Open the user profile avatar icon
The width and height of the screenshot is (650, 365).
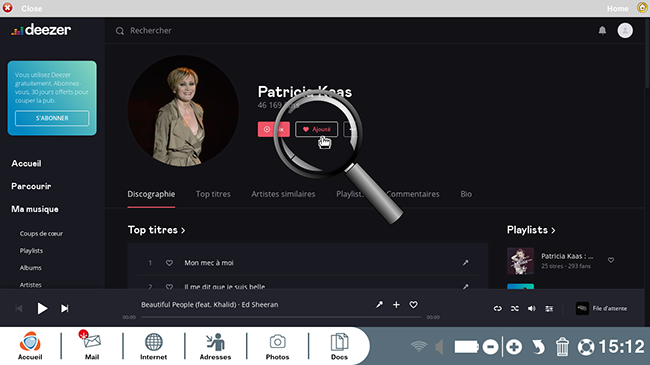[x=625, y=30]
